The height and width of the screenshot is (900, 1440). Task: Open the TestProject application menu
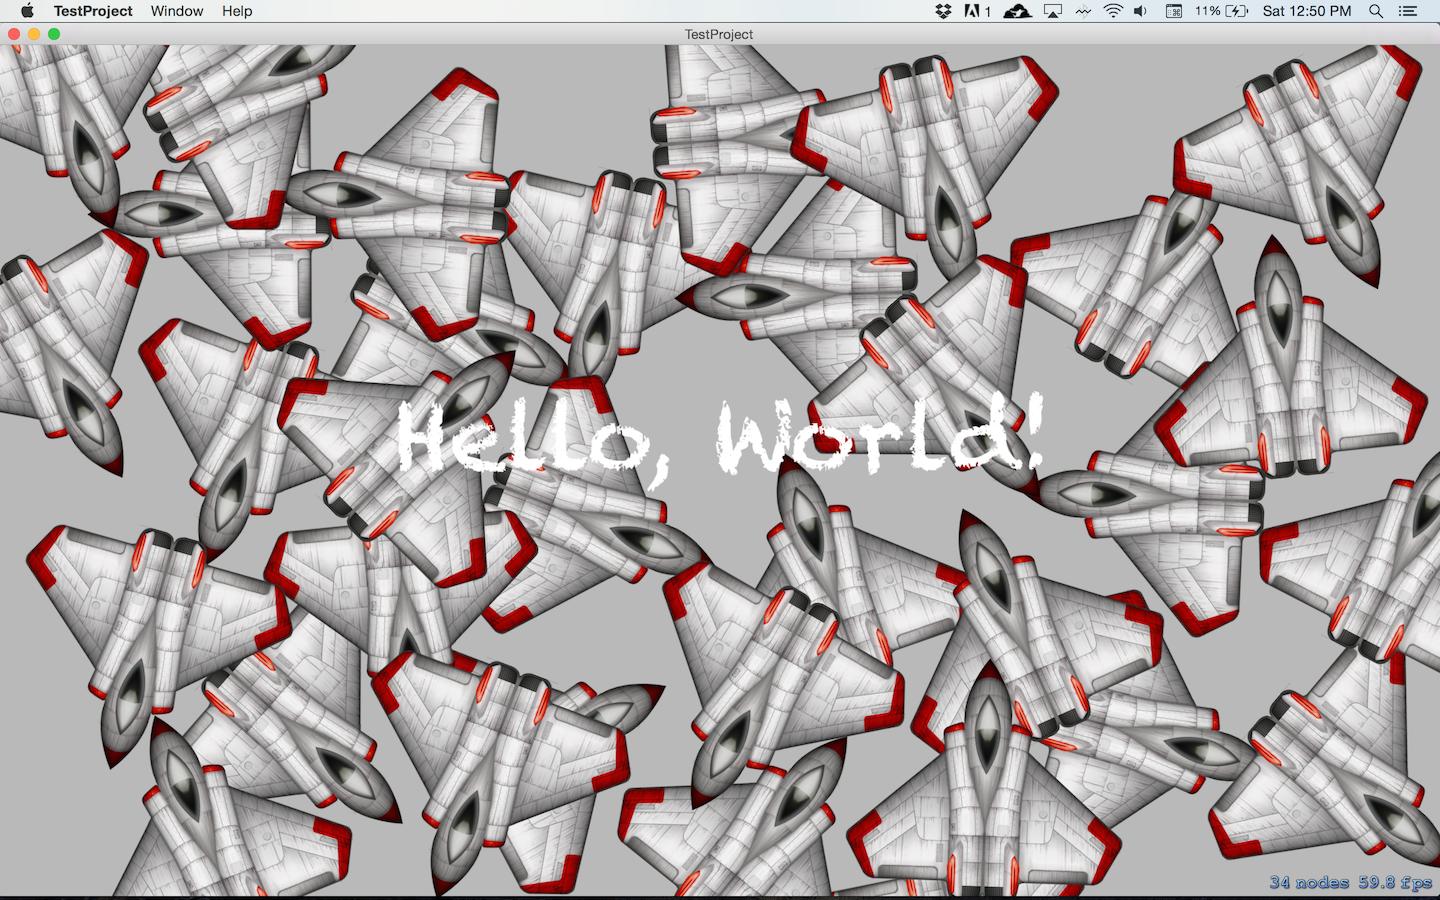93,11
